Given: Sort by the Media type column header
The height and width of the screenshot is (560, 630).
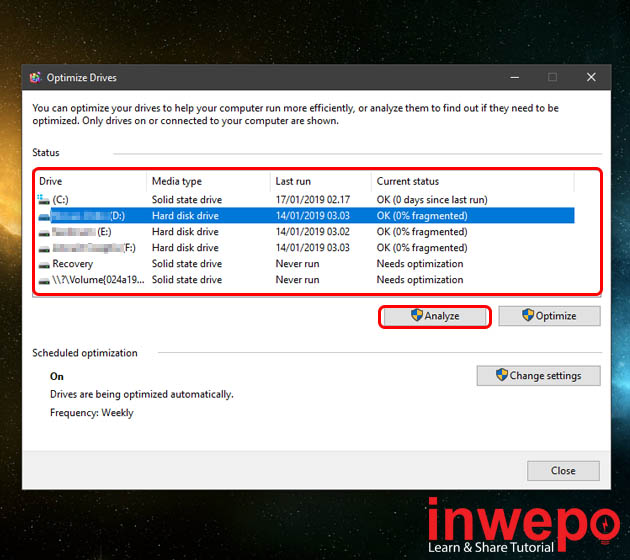Looking at the screenshot, I should [209, 181].
